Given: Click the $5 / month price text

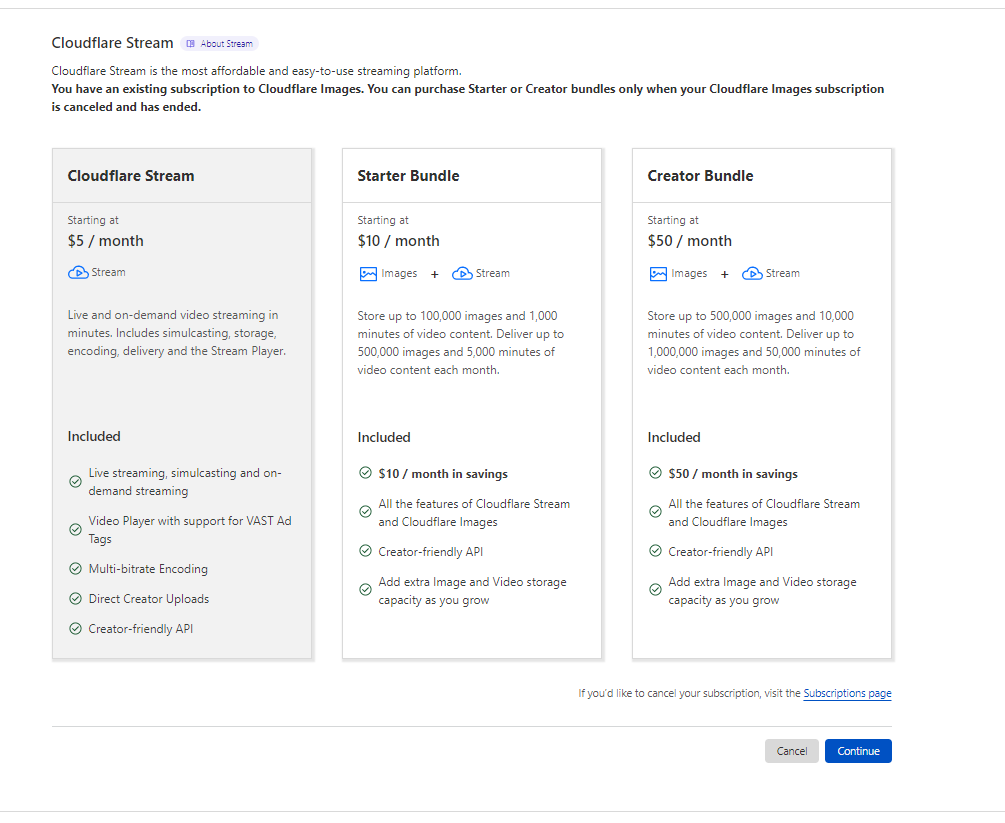Looking at the screenshot, I should 105,241.
